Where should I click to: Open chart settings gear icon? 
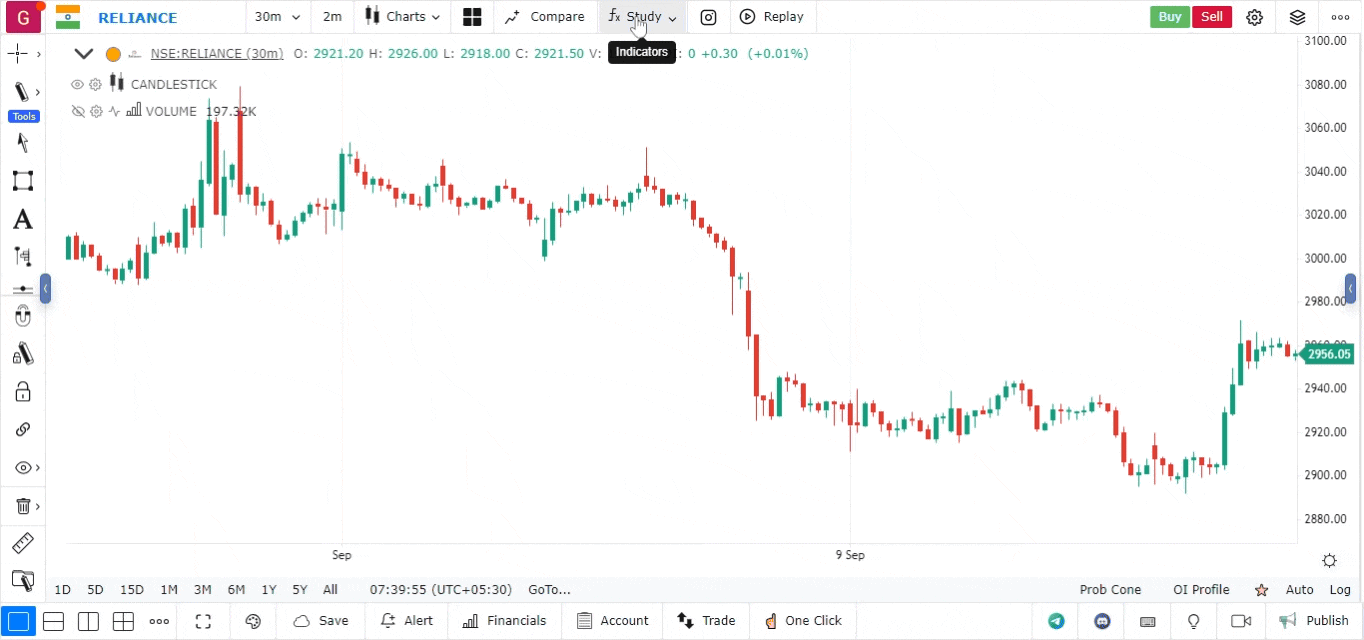pos(1254,17)
